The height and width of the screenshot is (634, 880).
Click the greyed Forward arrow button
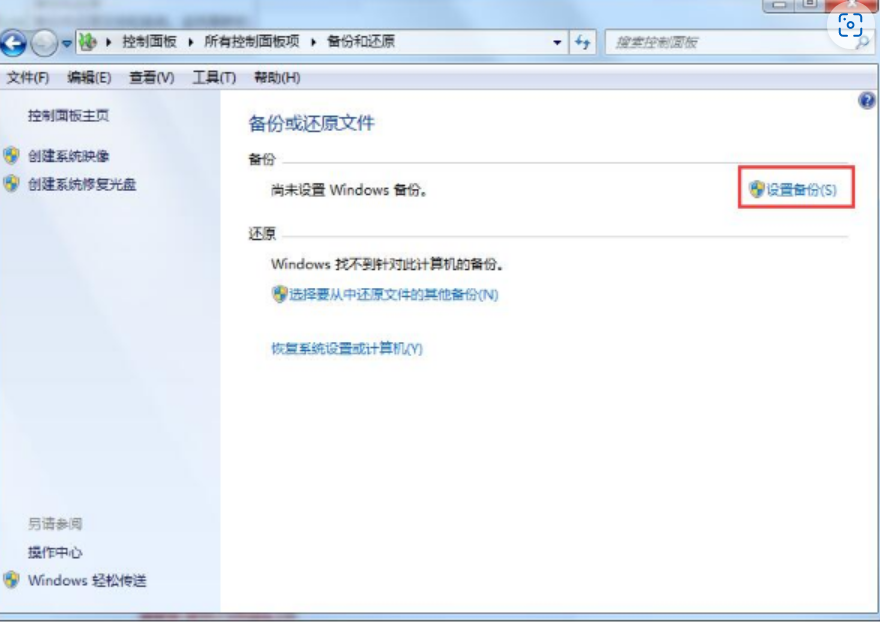point(44,43)
